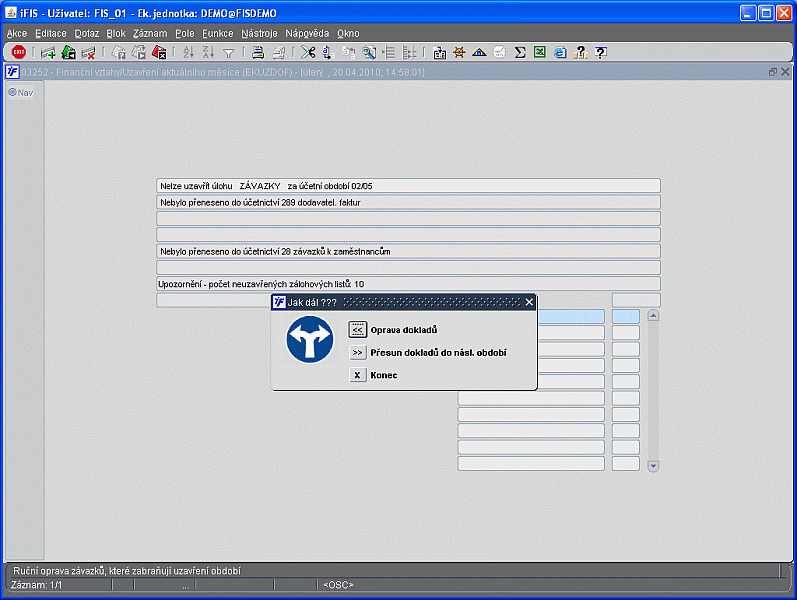Click the print setup icon
This screenshot has width=797, height=600.
[279, 52]
